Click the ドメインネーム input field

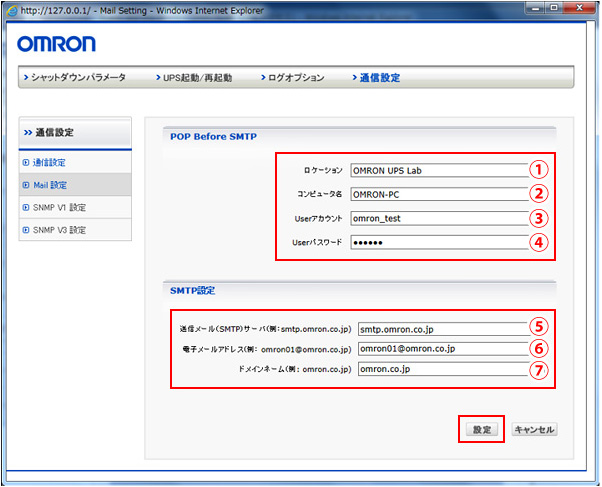click(440, 369)
